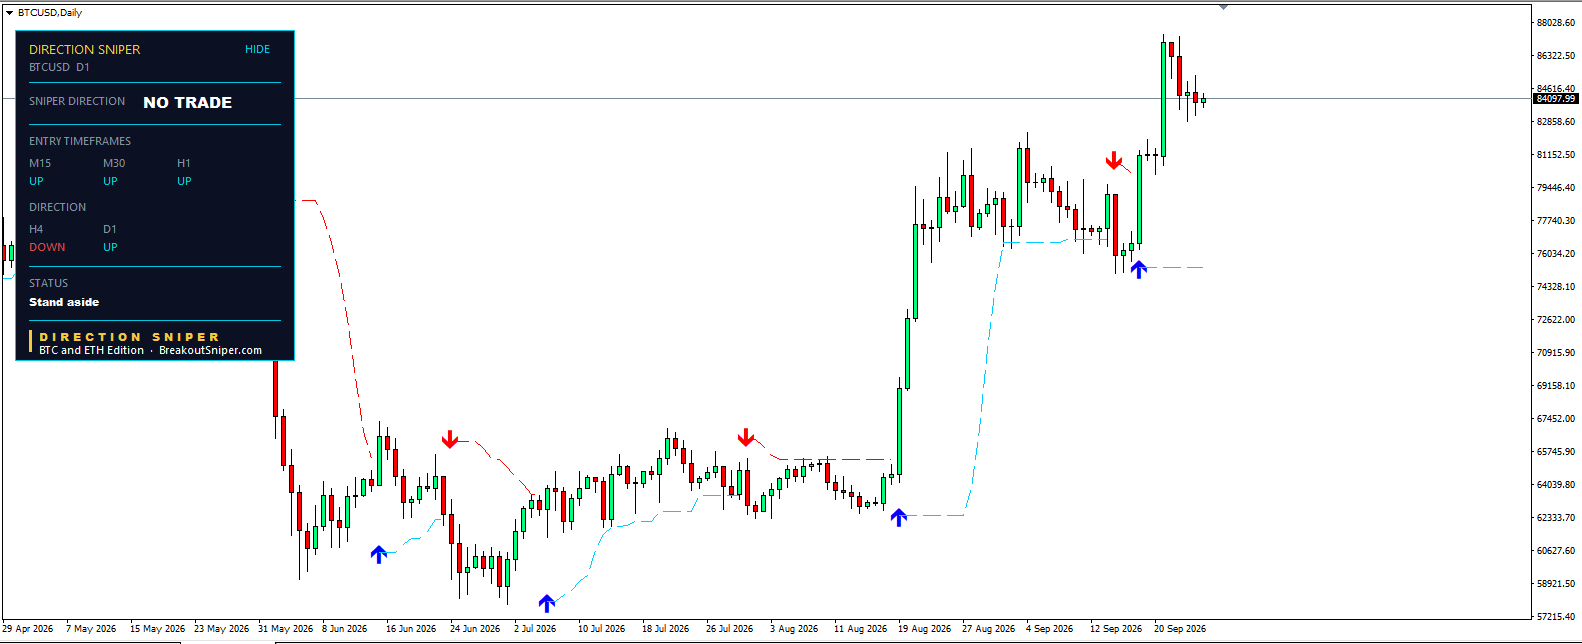Click the UP value under M30
1582x644 pixels.
pos(110,181)
